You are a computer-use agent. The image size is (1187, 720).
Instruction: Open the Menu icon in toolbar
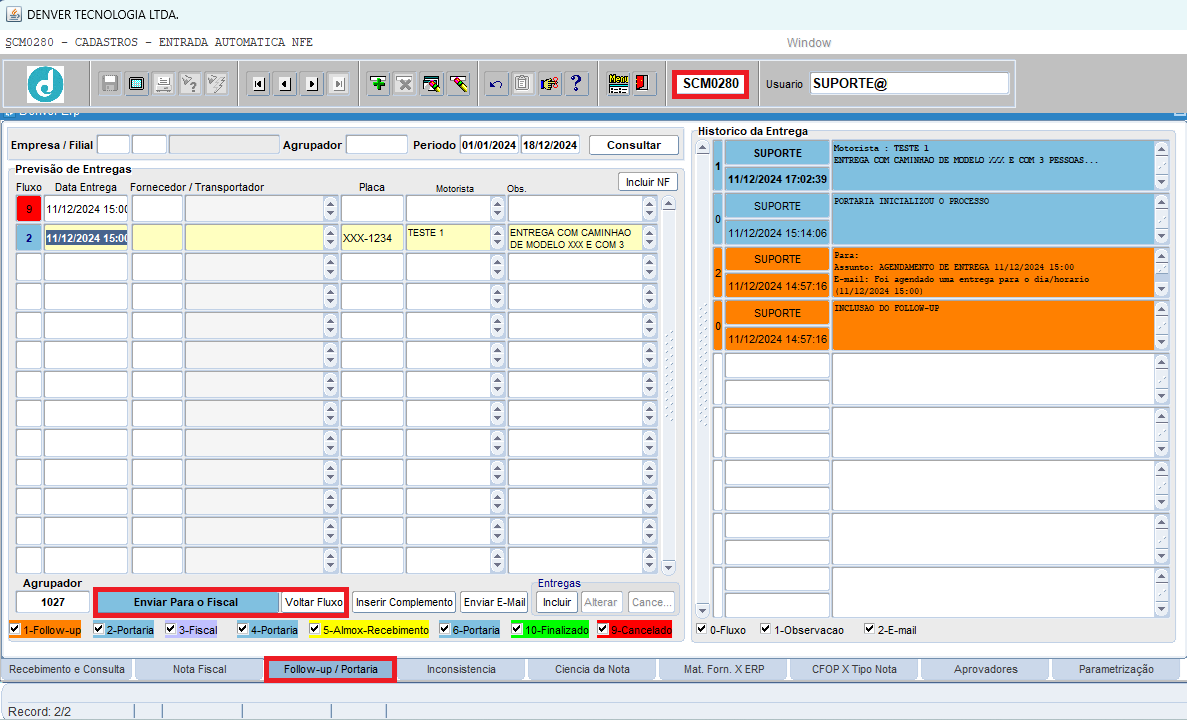[x=618, y=83]
